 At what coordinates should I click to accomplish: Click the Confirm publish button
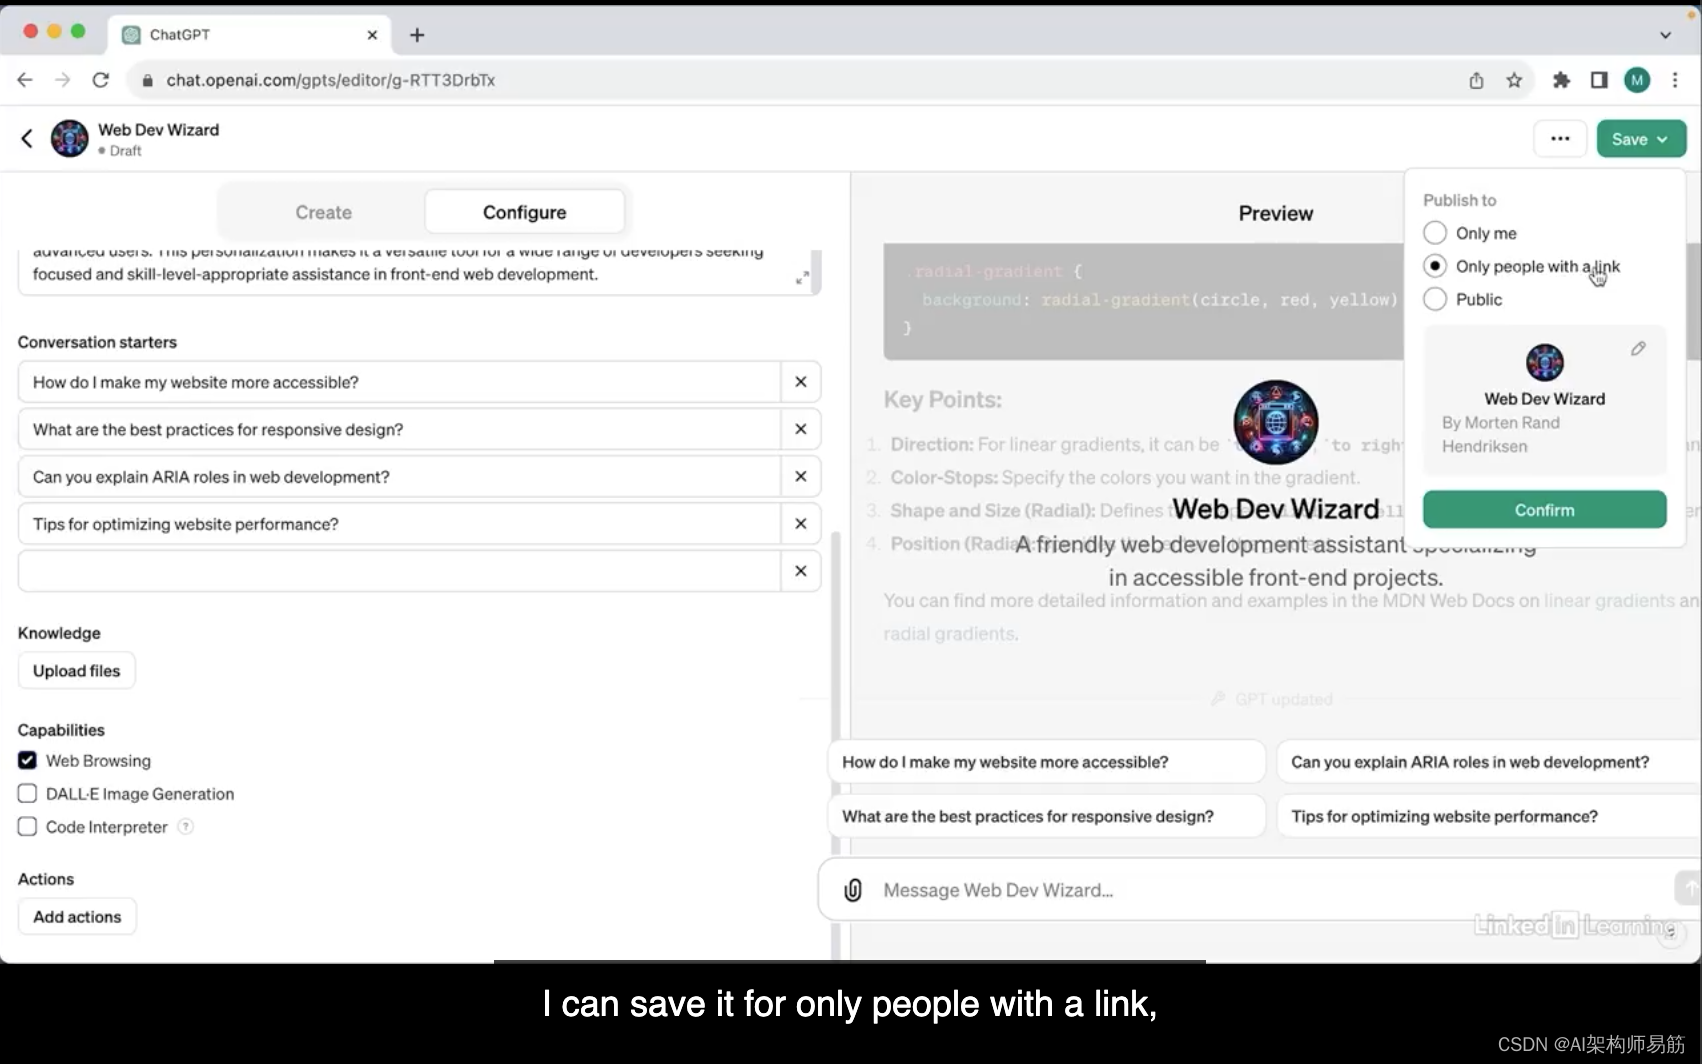coord(1544,510)
